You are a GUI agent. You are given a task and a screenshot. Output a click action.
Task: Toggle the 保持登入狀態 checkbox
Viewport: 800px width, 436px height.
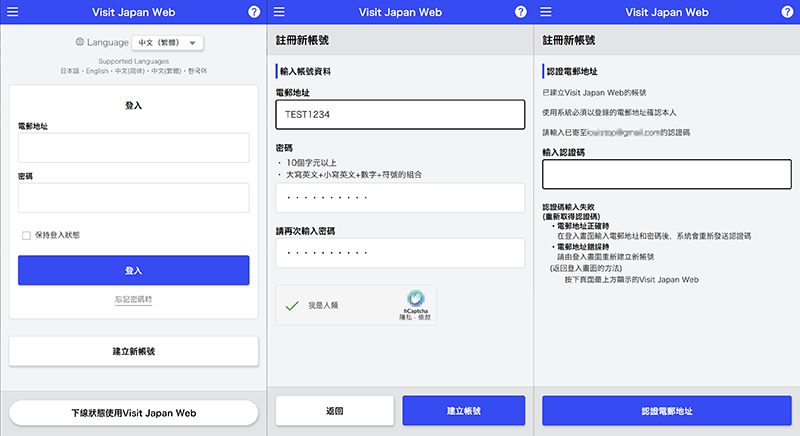click(x=26, y=235)
